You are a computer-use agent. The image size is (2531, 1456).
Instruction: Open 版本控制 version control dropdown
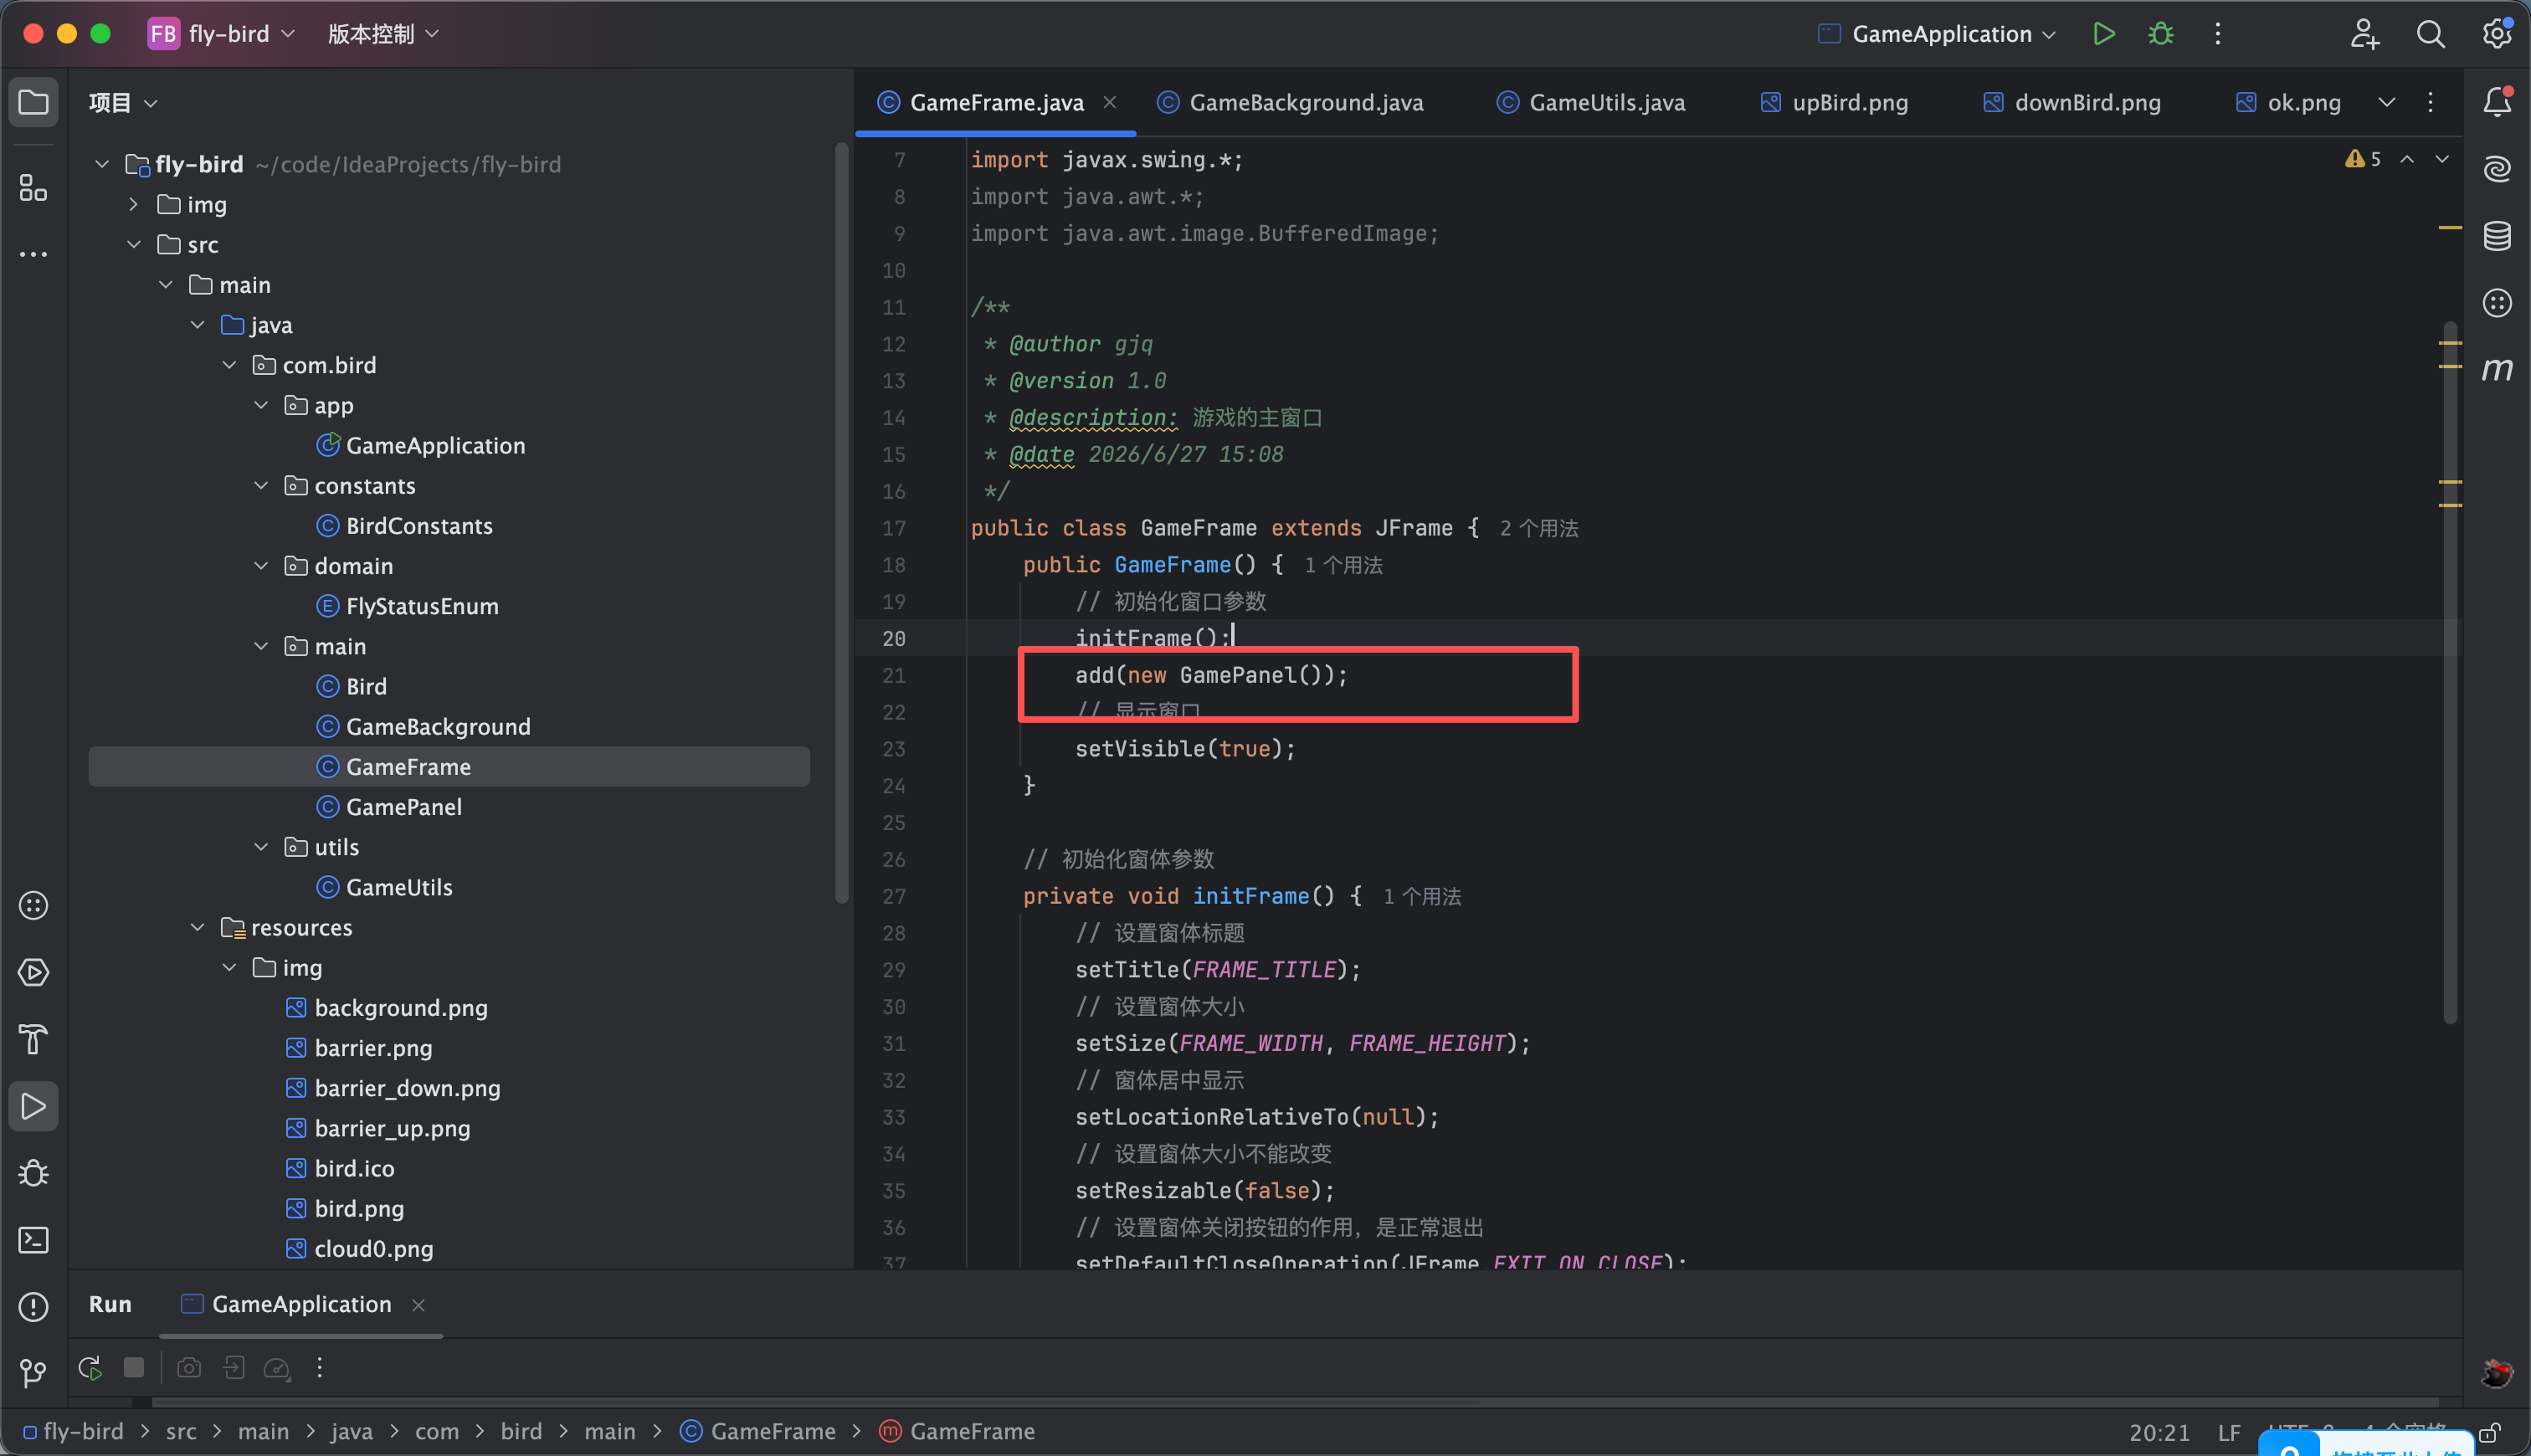click(384, 34)
